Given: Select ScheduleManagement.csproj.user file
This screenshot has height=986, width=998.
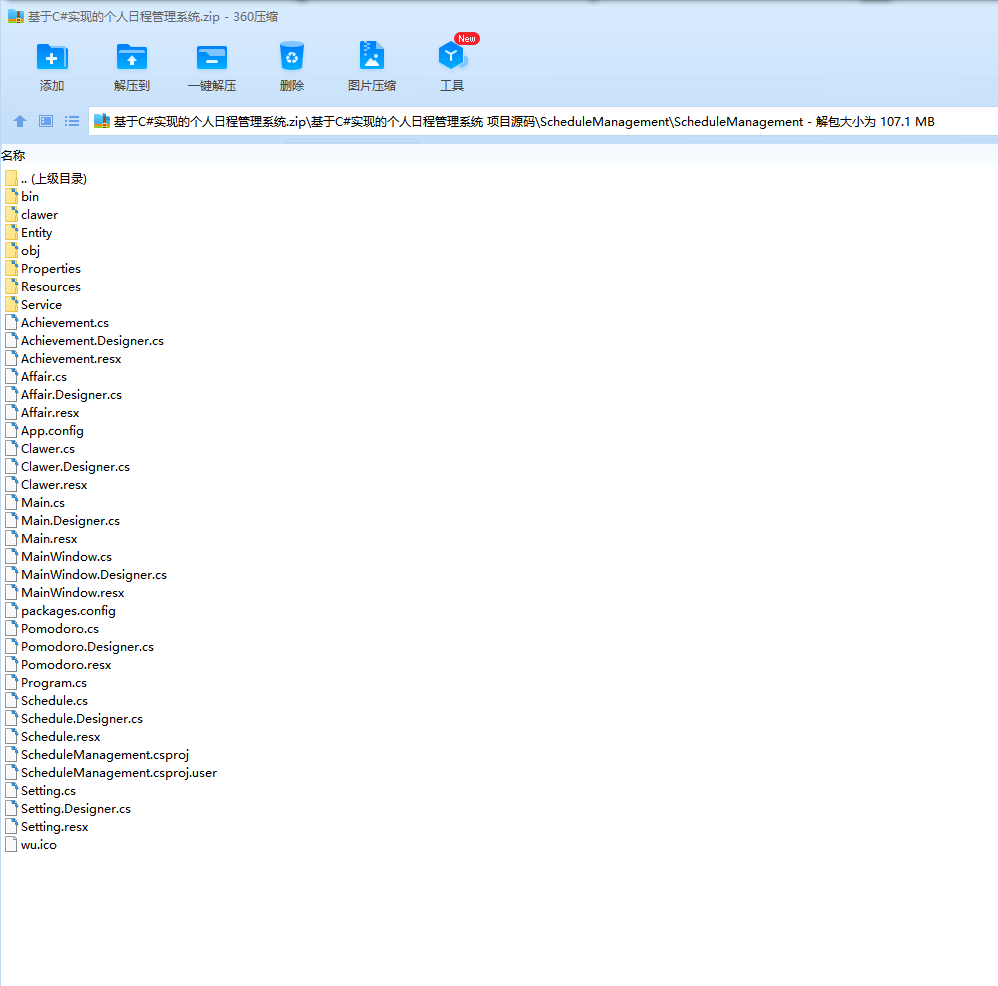Looking at the screenshot, I should 111,773.
